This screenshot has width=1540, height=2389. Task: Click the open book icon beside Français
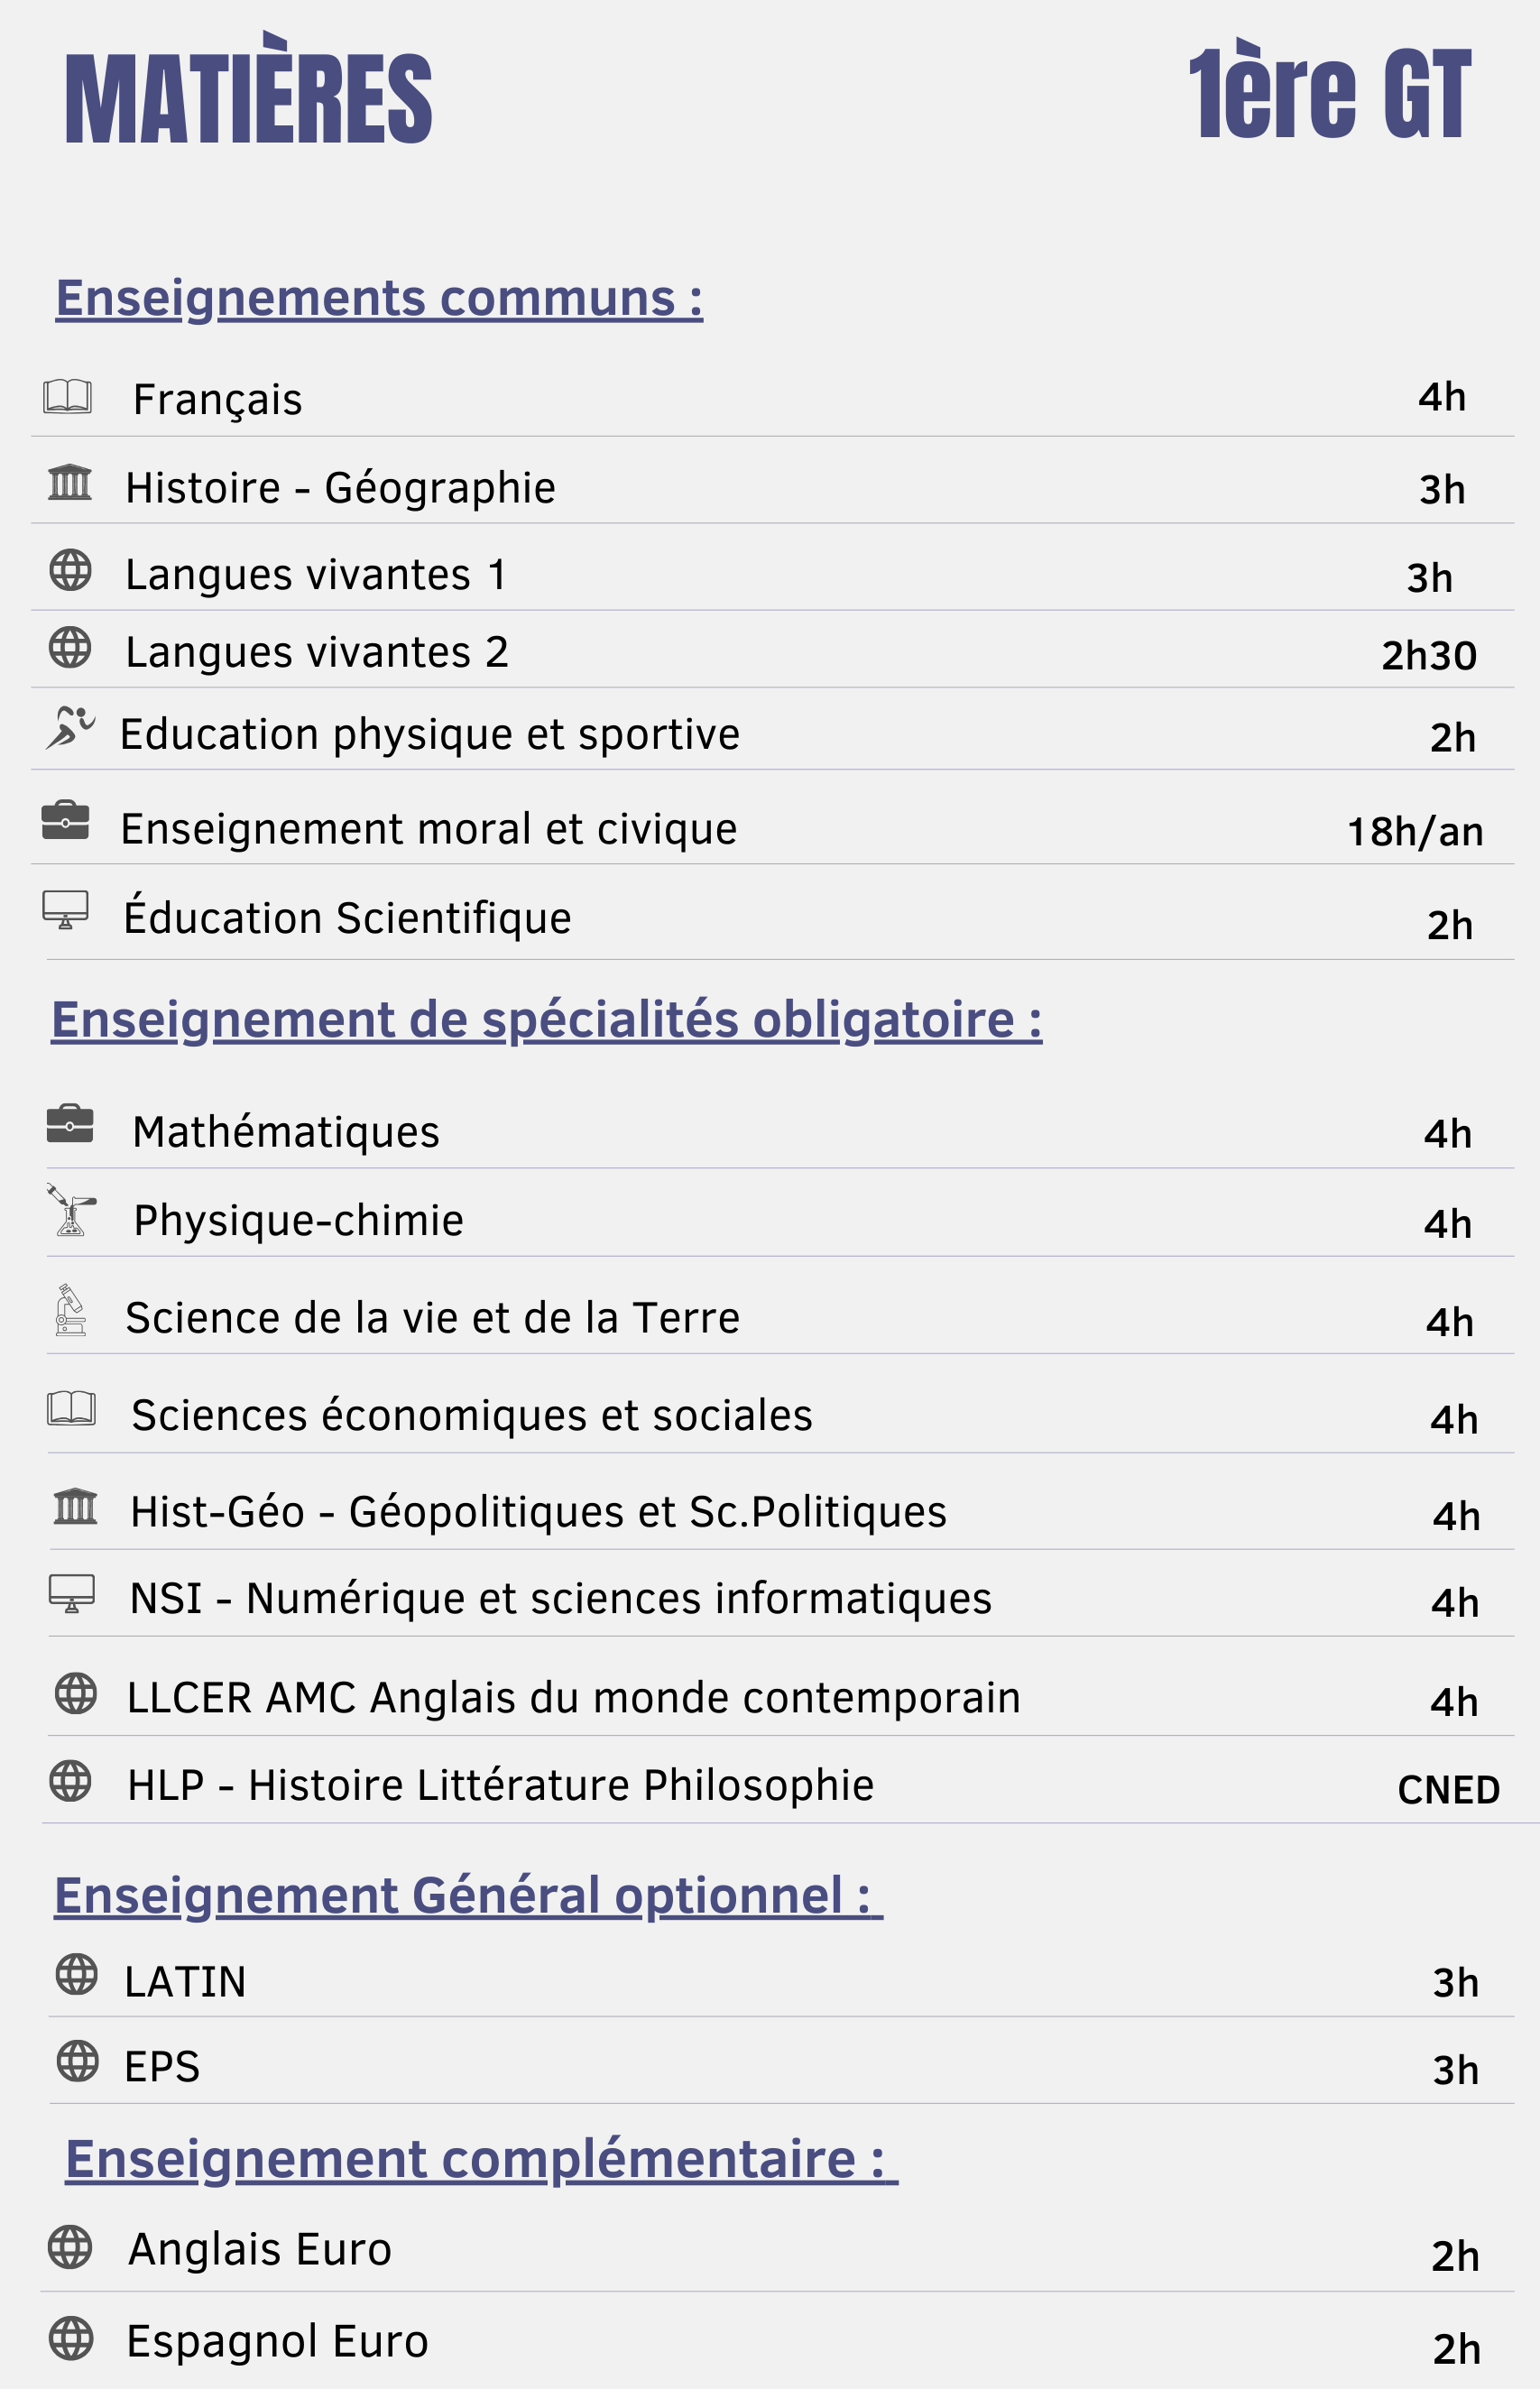coord(68,396)
